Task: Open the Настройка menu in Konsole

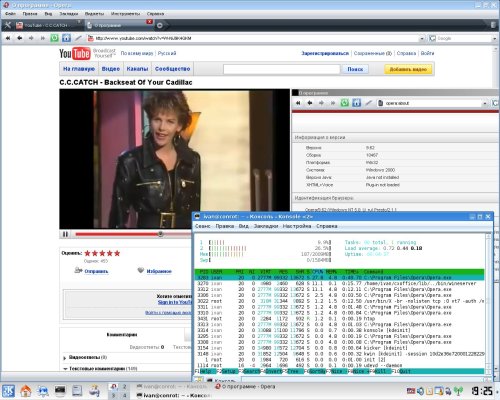Action: (x=297, y=226)
